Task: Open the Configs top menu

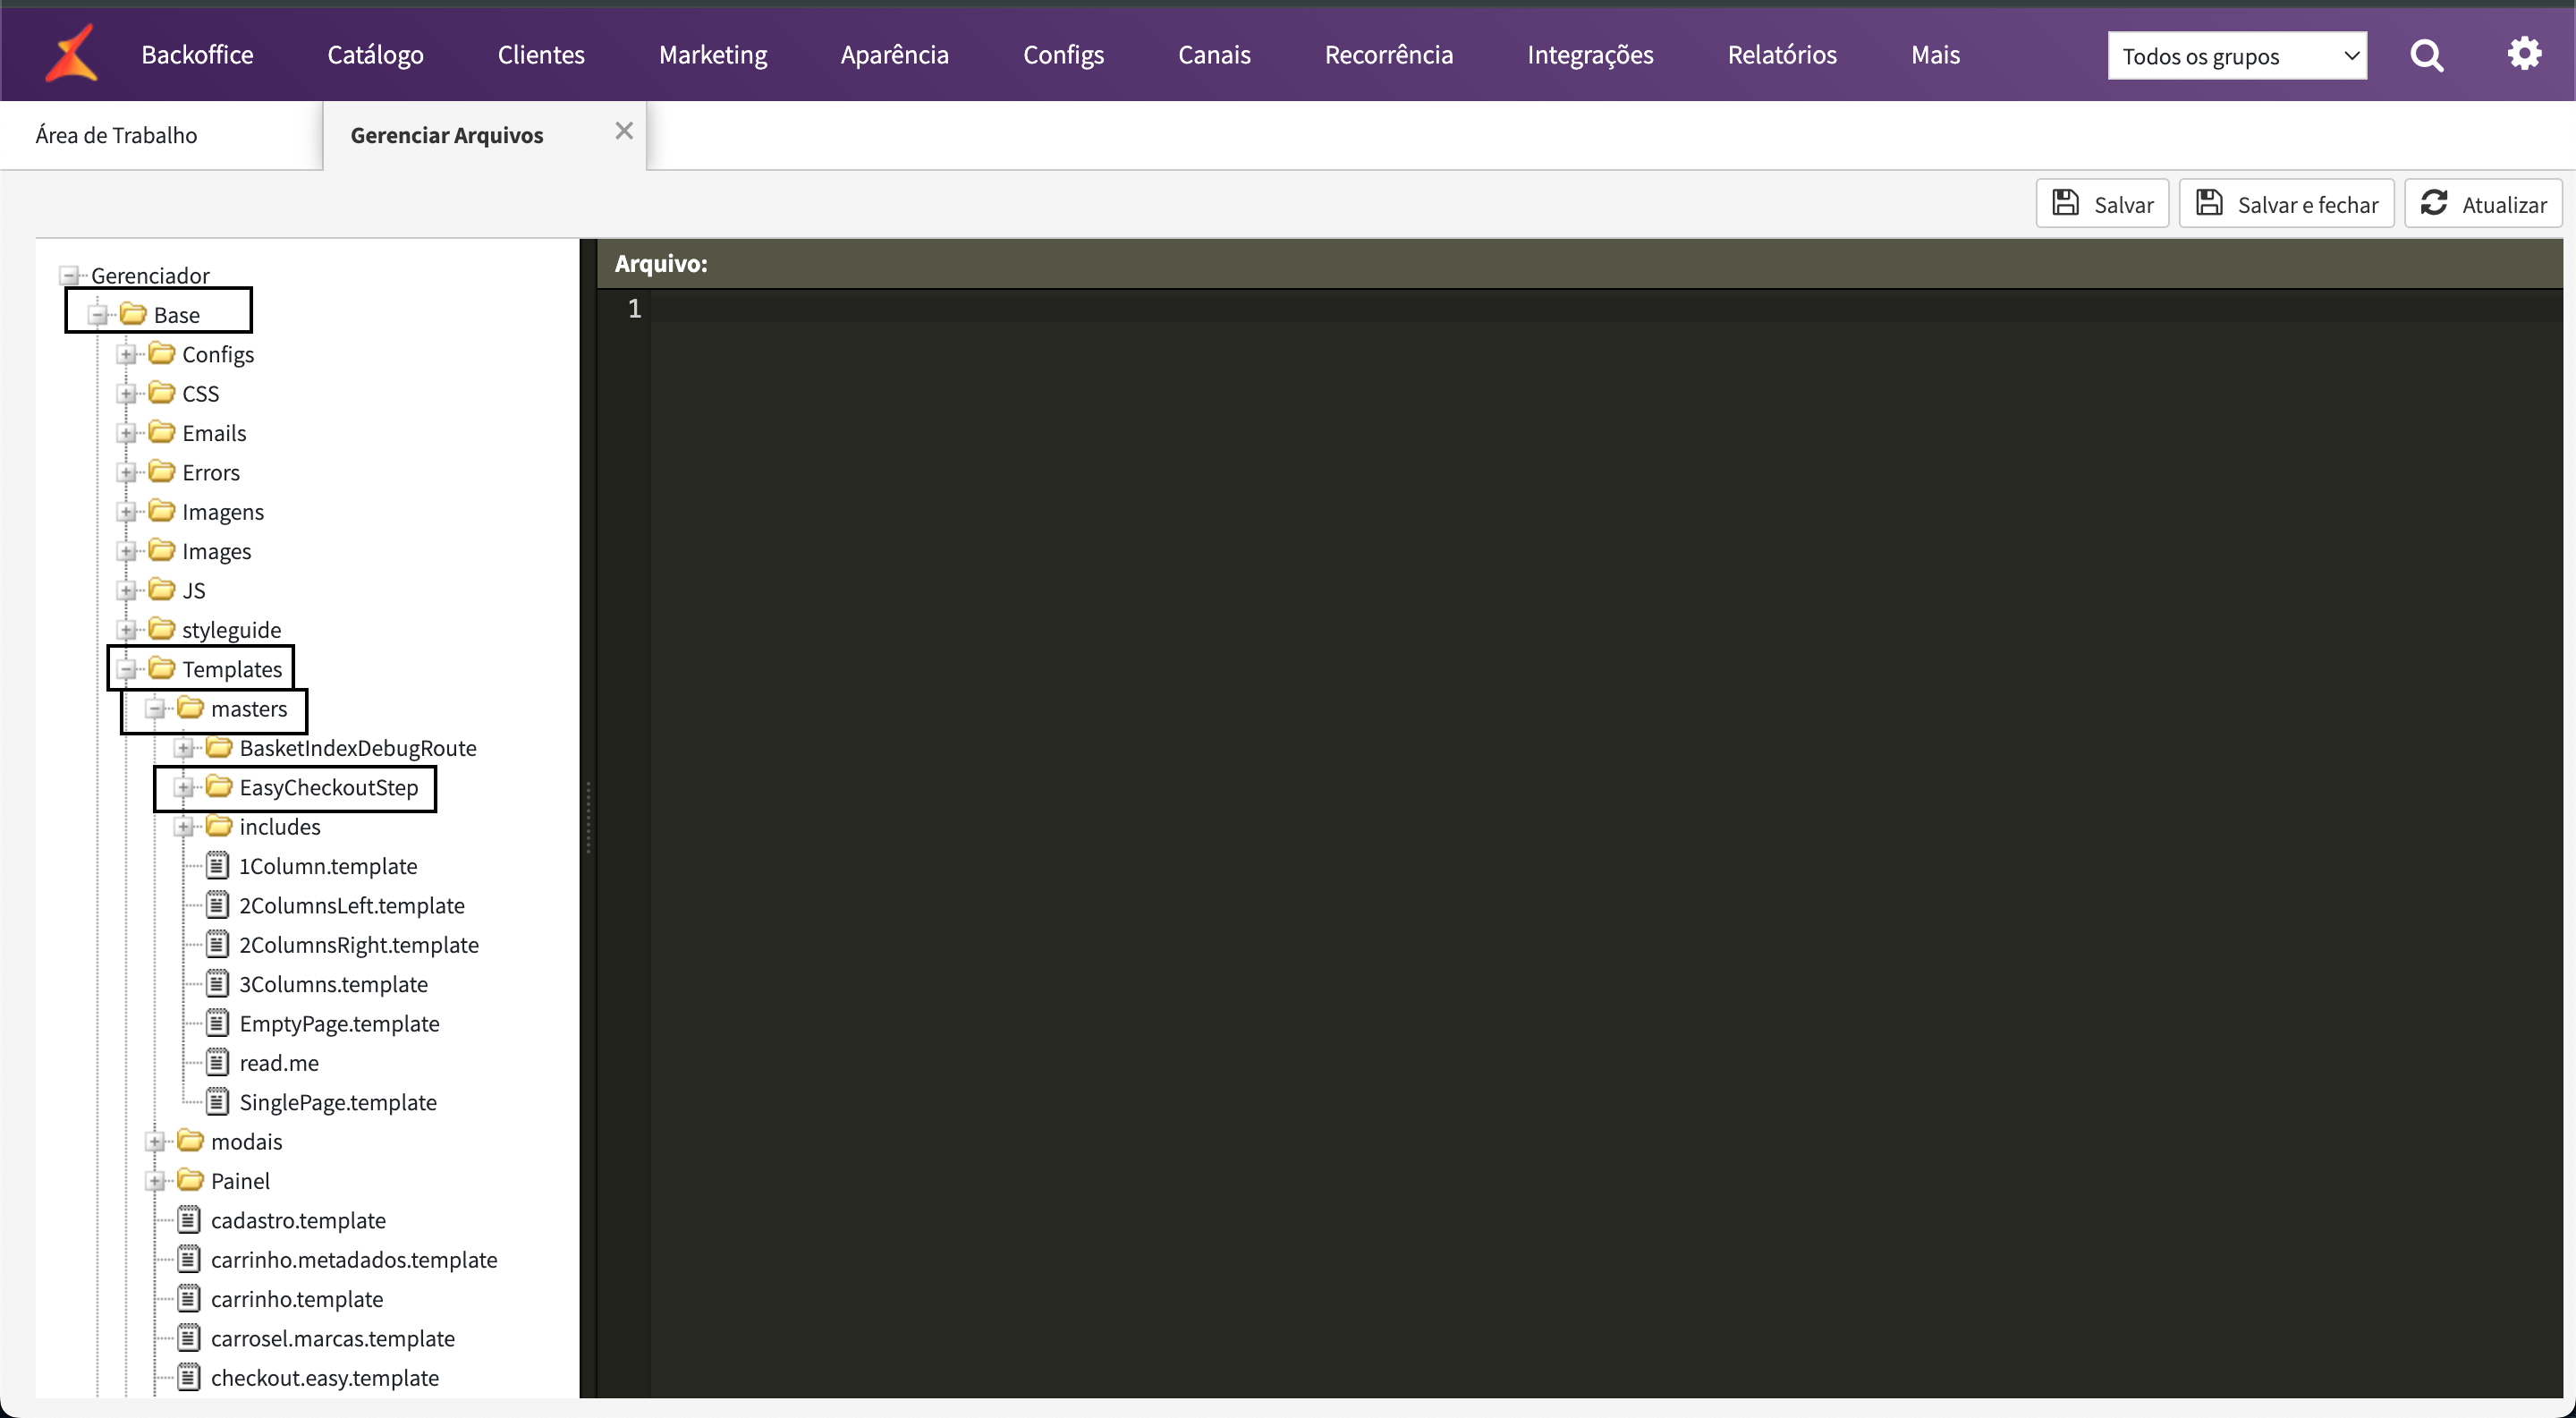Action: [1063, 54]
